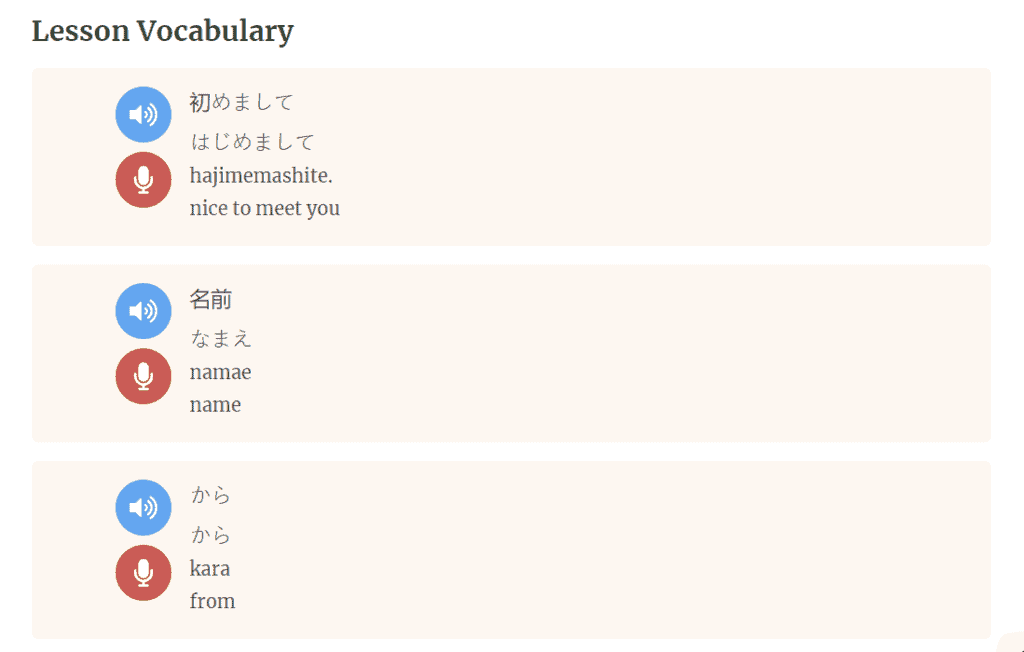Click the romaji word namae
Viewport: 1024px width, 652px height.
click(220, 373)
